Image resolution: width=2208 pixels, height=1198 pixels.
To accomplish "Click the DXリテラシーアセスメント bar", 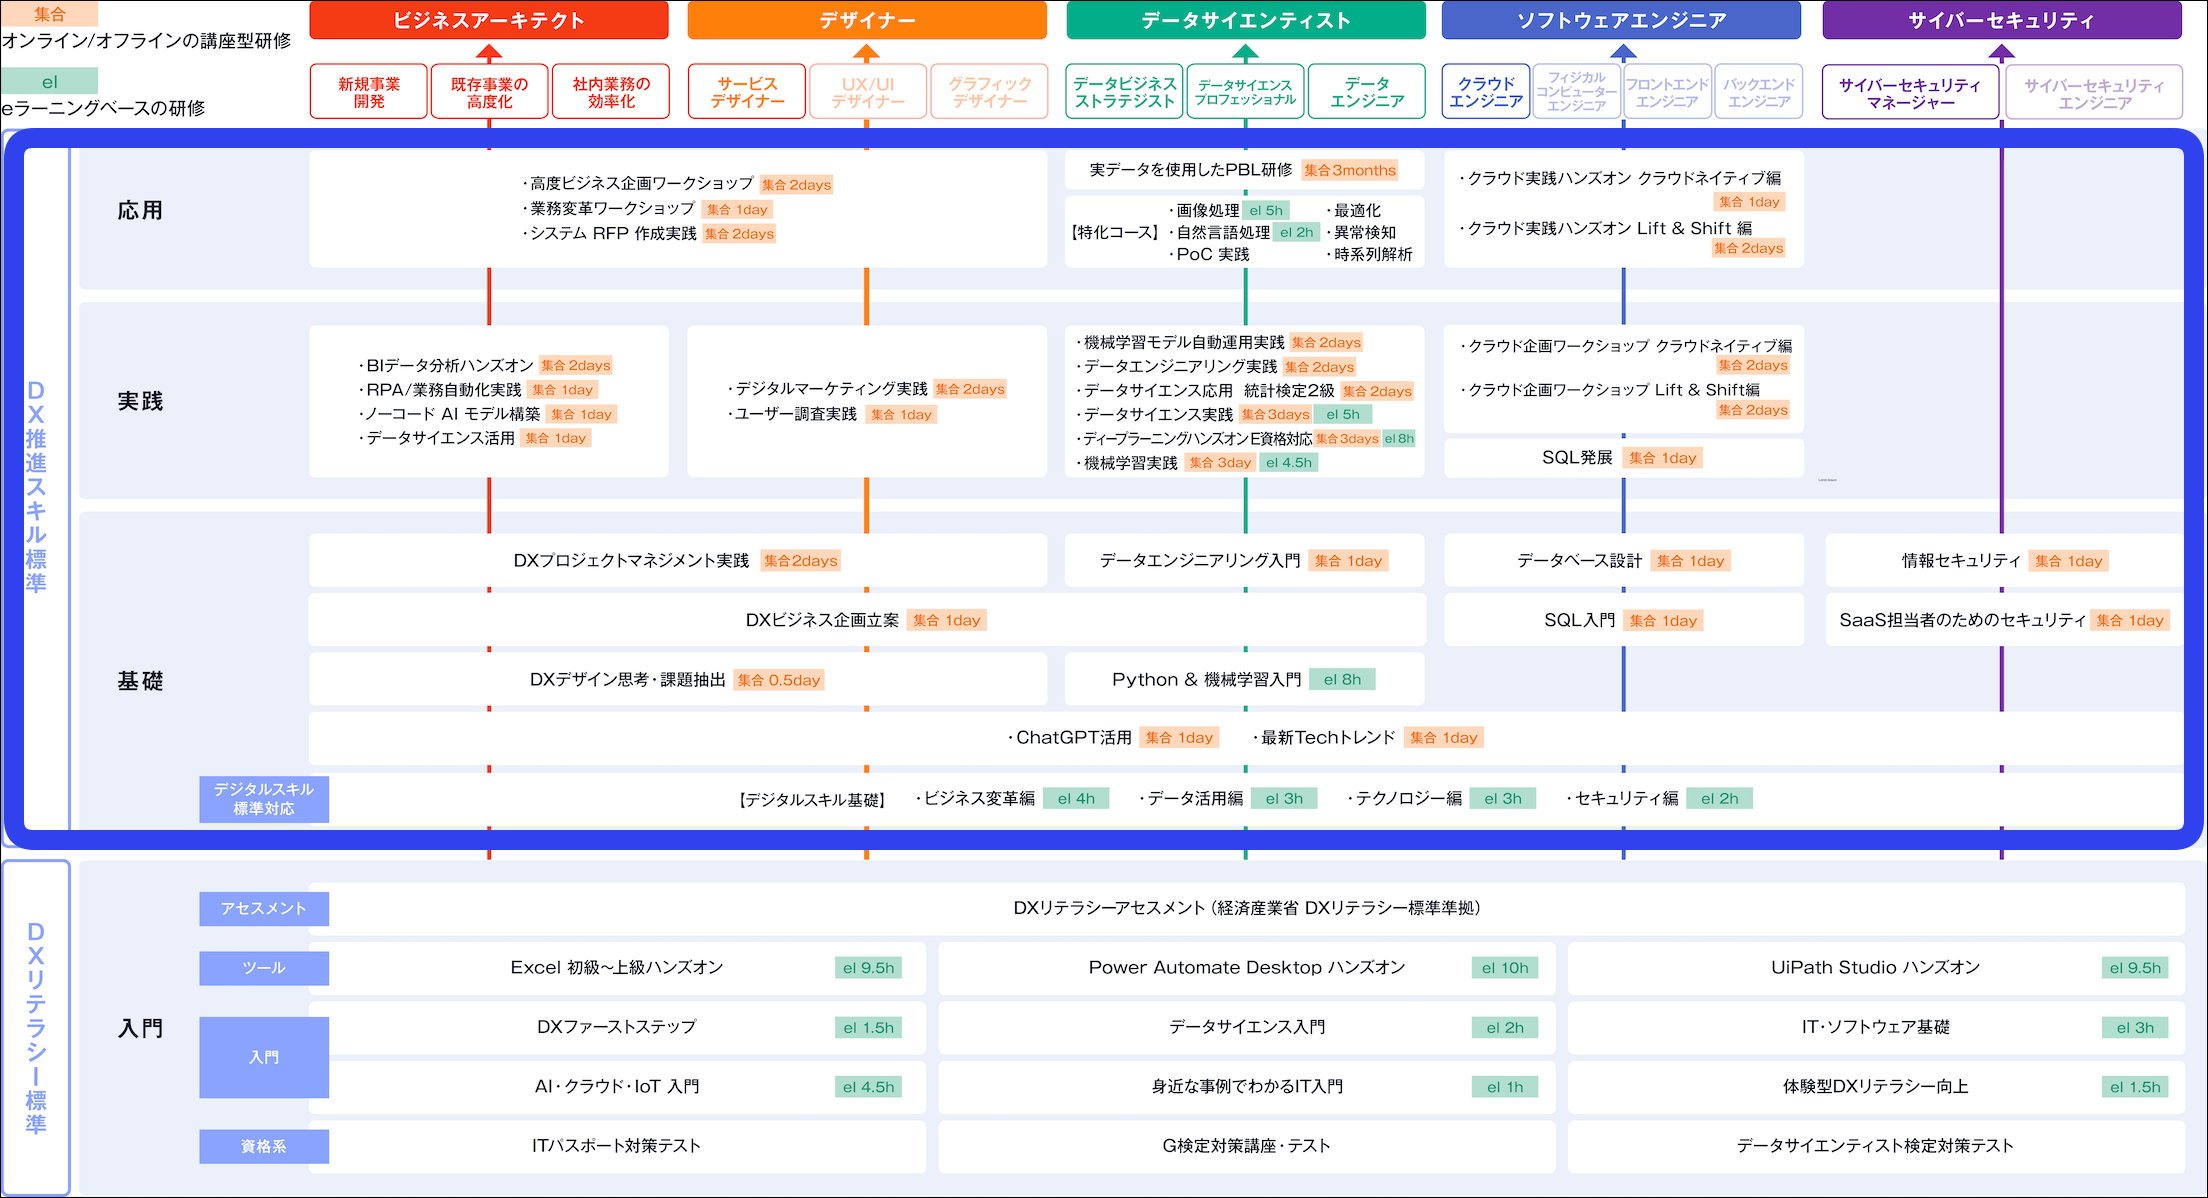I will pos(1245,908).
